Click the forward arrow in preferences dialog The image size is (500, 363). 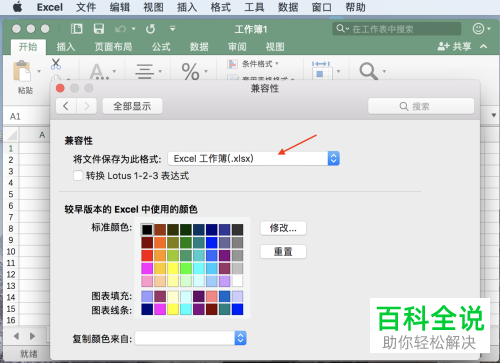coord(87,106)
